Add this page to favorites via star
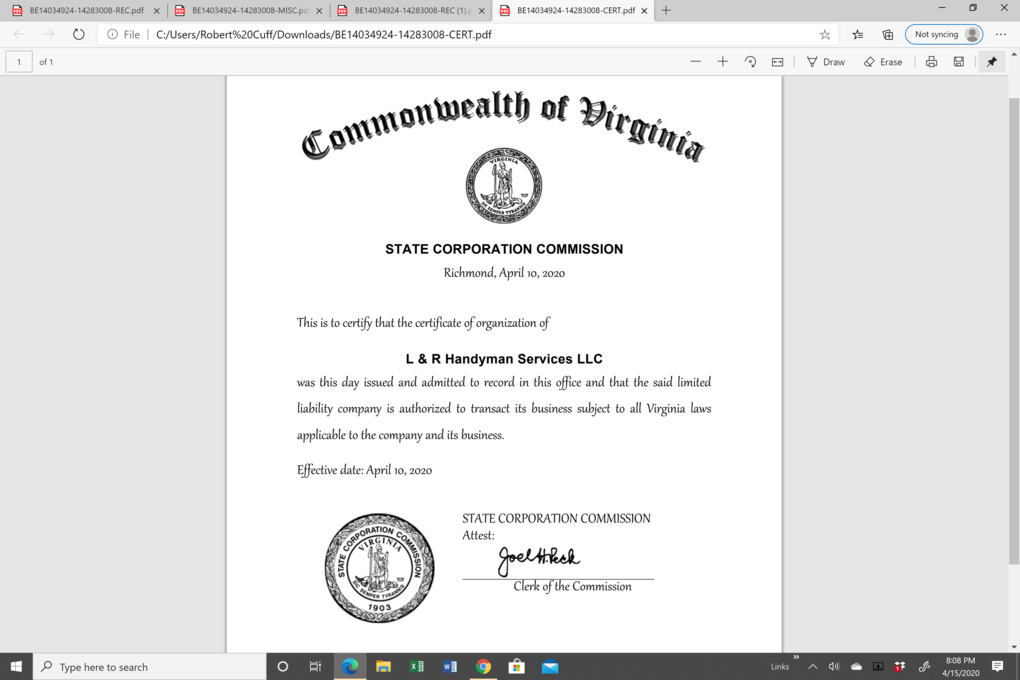The height and width of the screenshot is (680, 1020). [825, 34]
